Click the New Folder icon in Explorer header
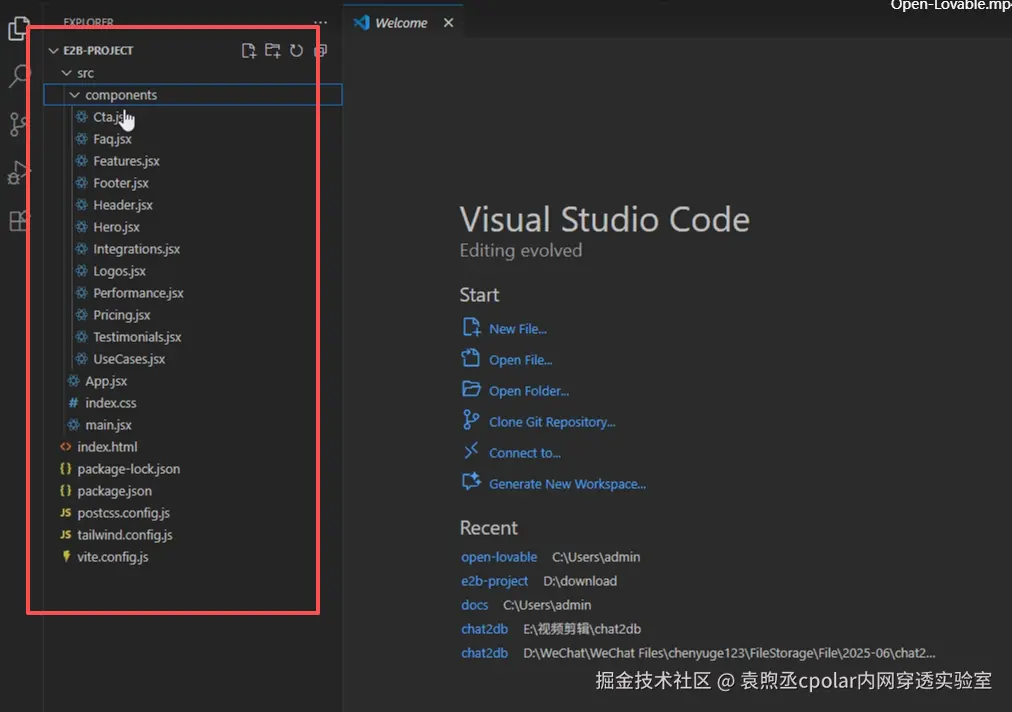Viewport: 1012px width, 712px height. pos(272,51)
